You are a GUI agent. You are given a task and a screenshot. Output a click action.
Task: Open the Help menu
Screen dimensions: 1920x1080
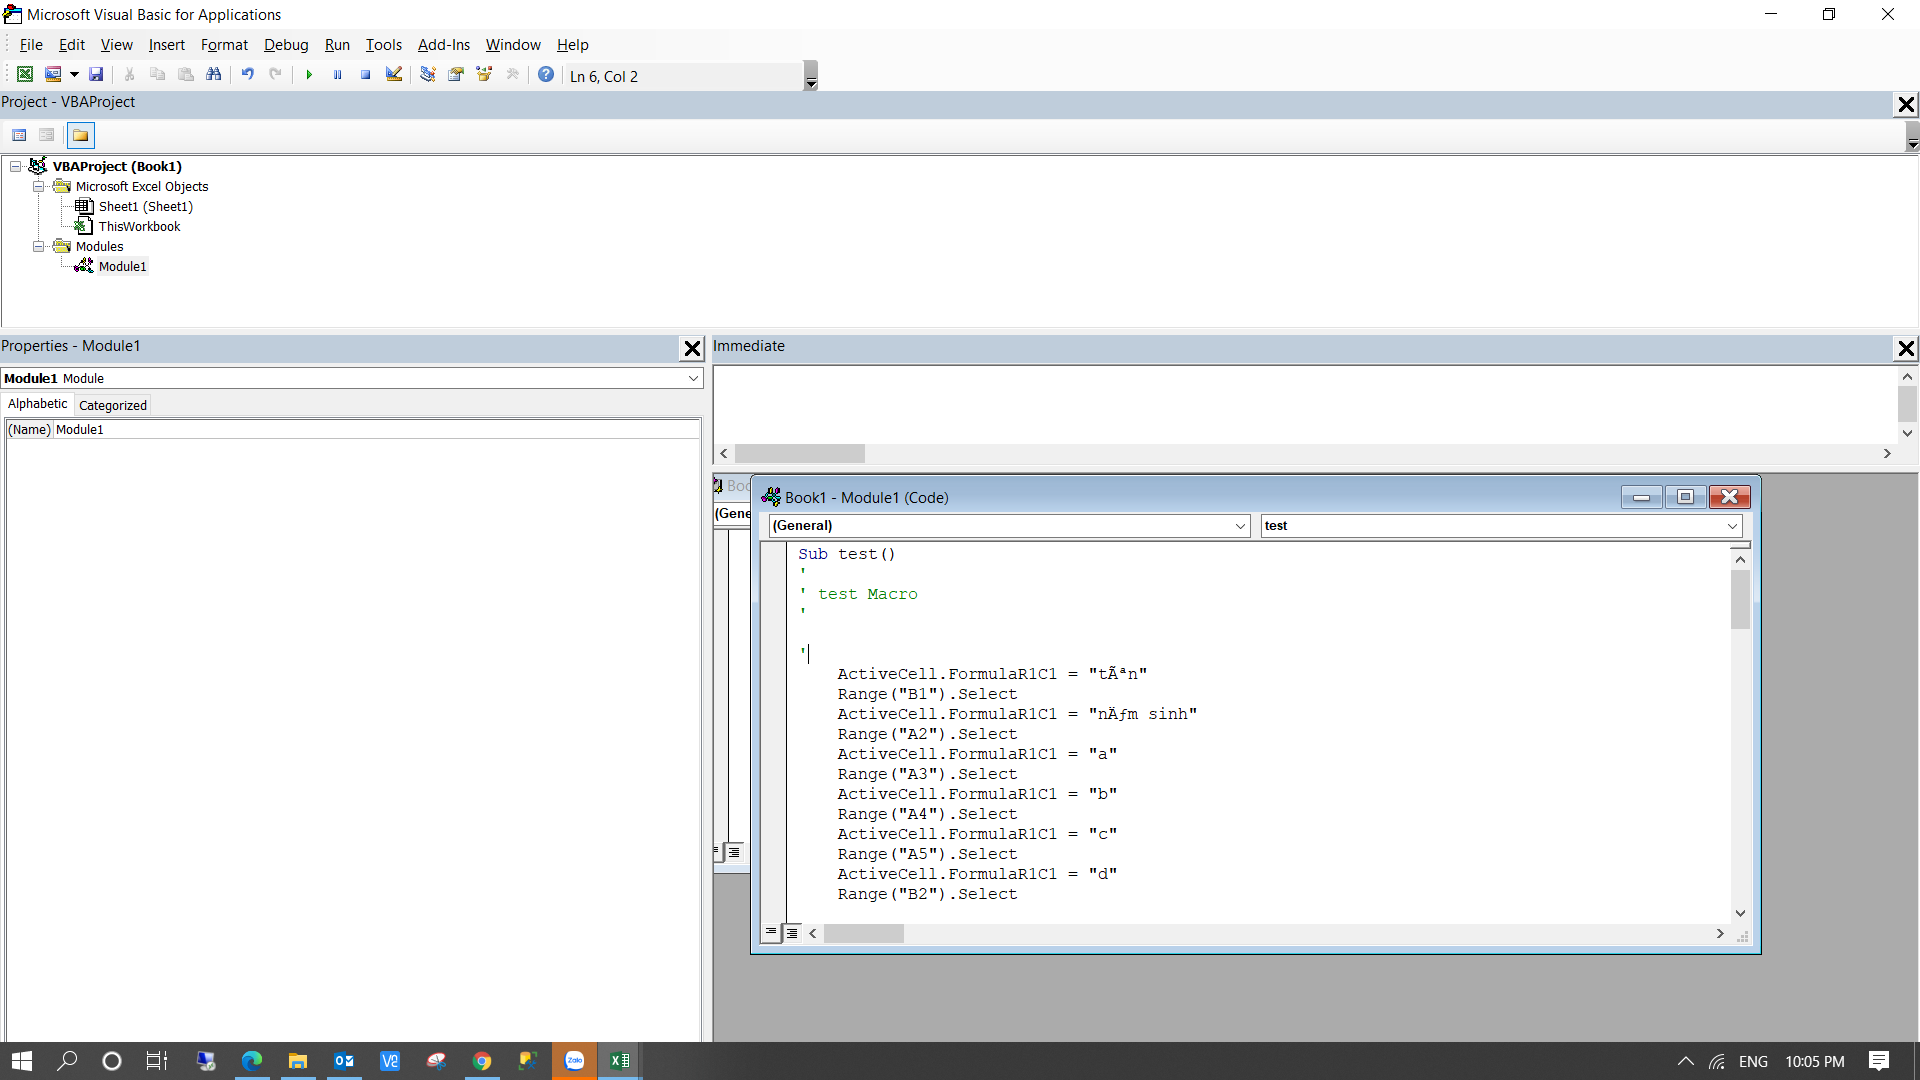573,45
